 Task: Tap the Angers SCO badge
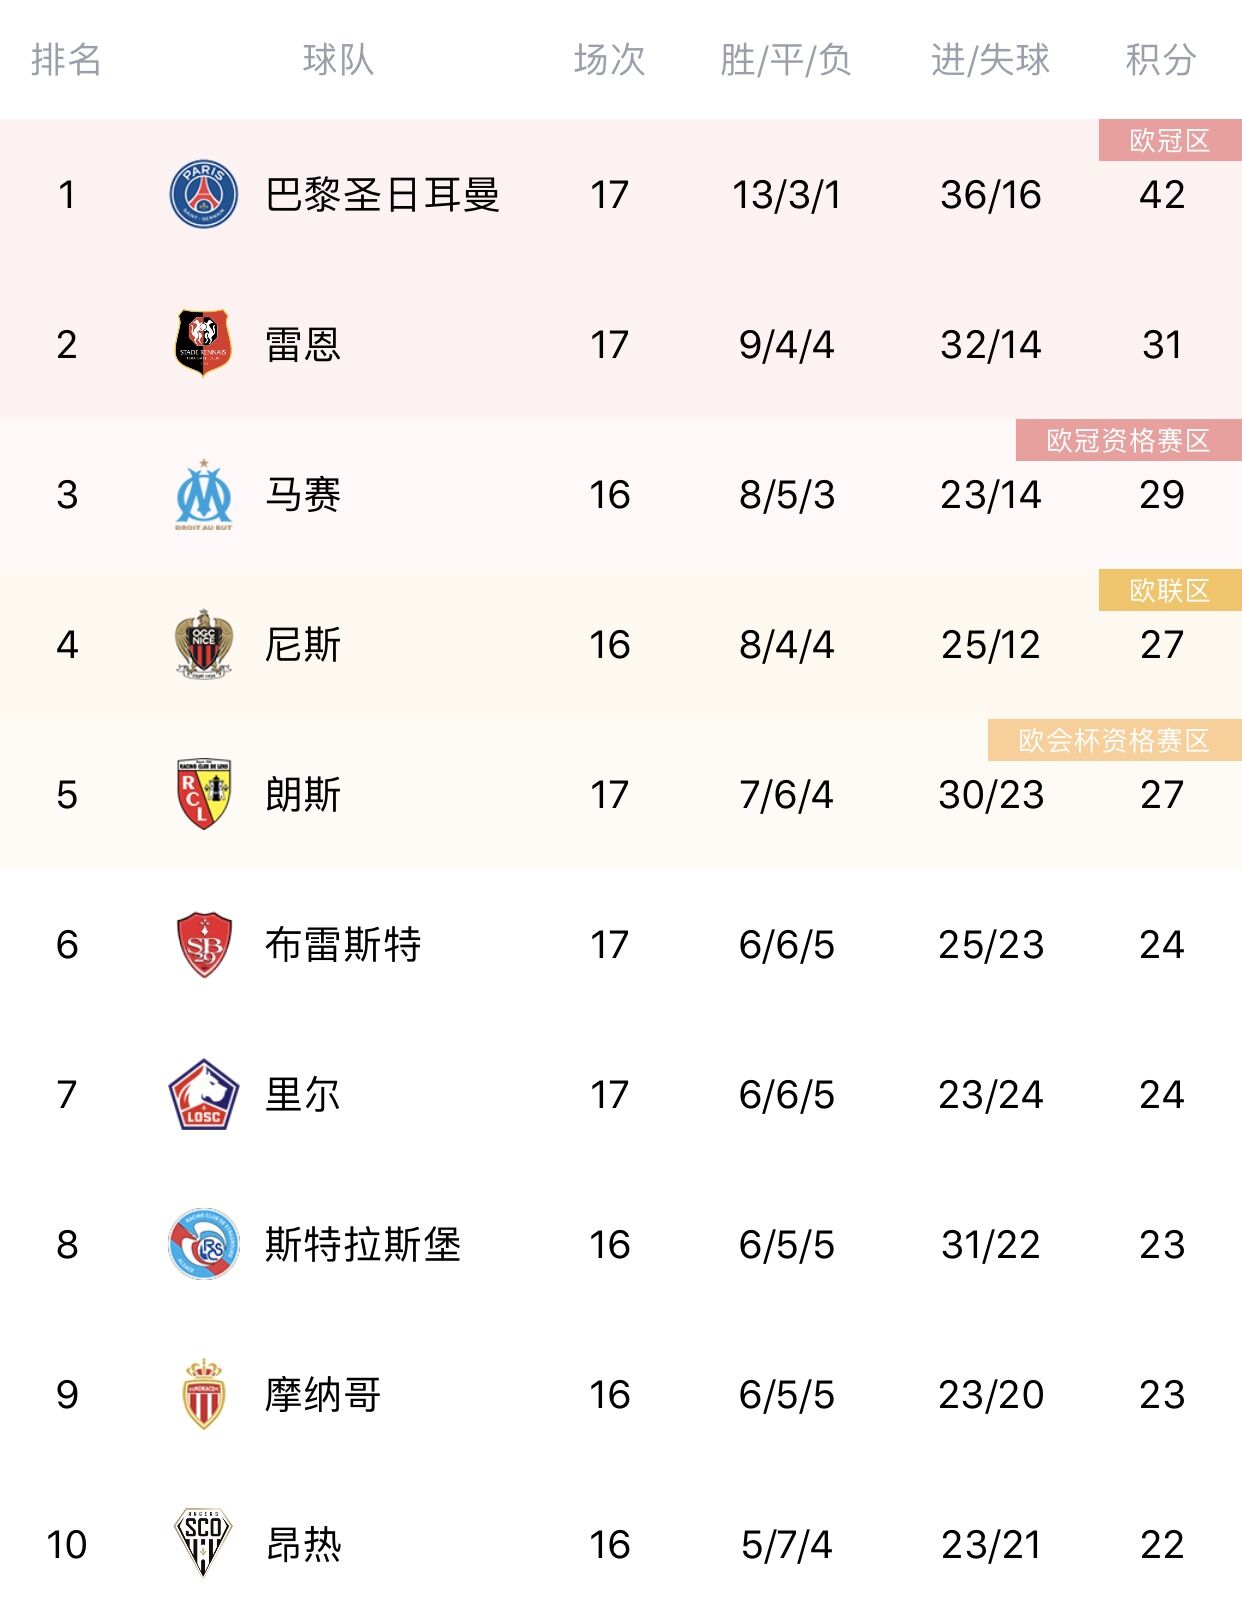pyautogui.click(x=204, y=1543)
